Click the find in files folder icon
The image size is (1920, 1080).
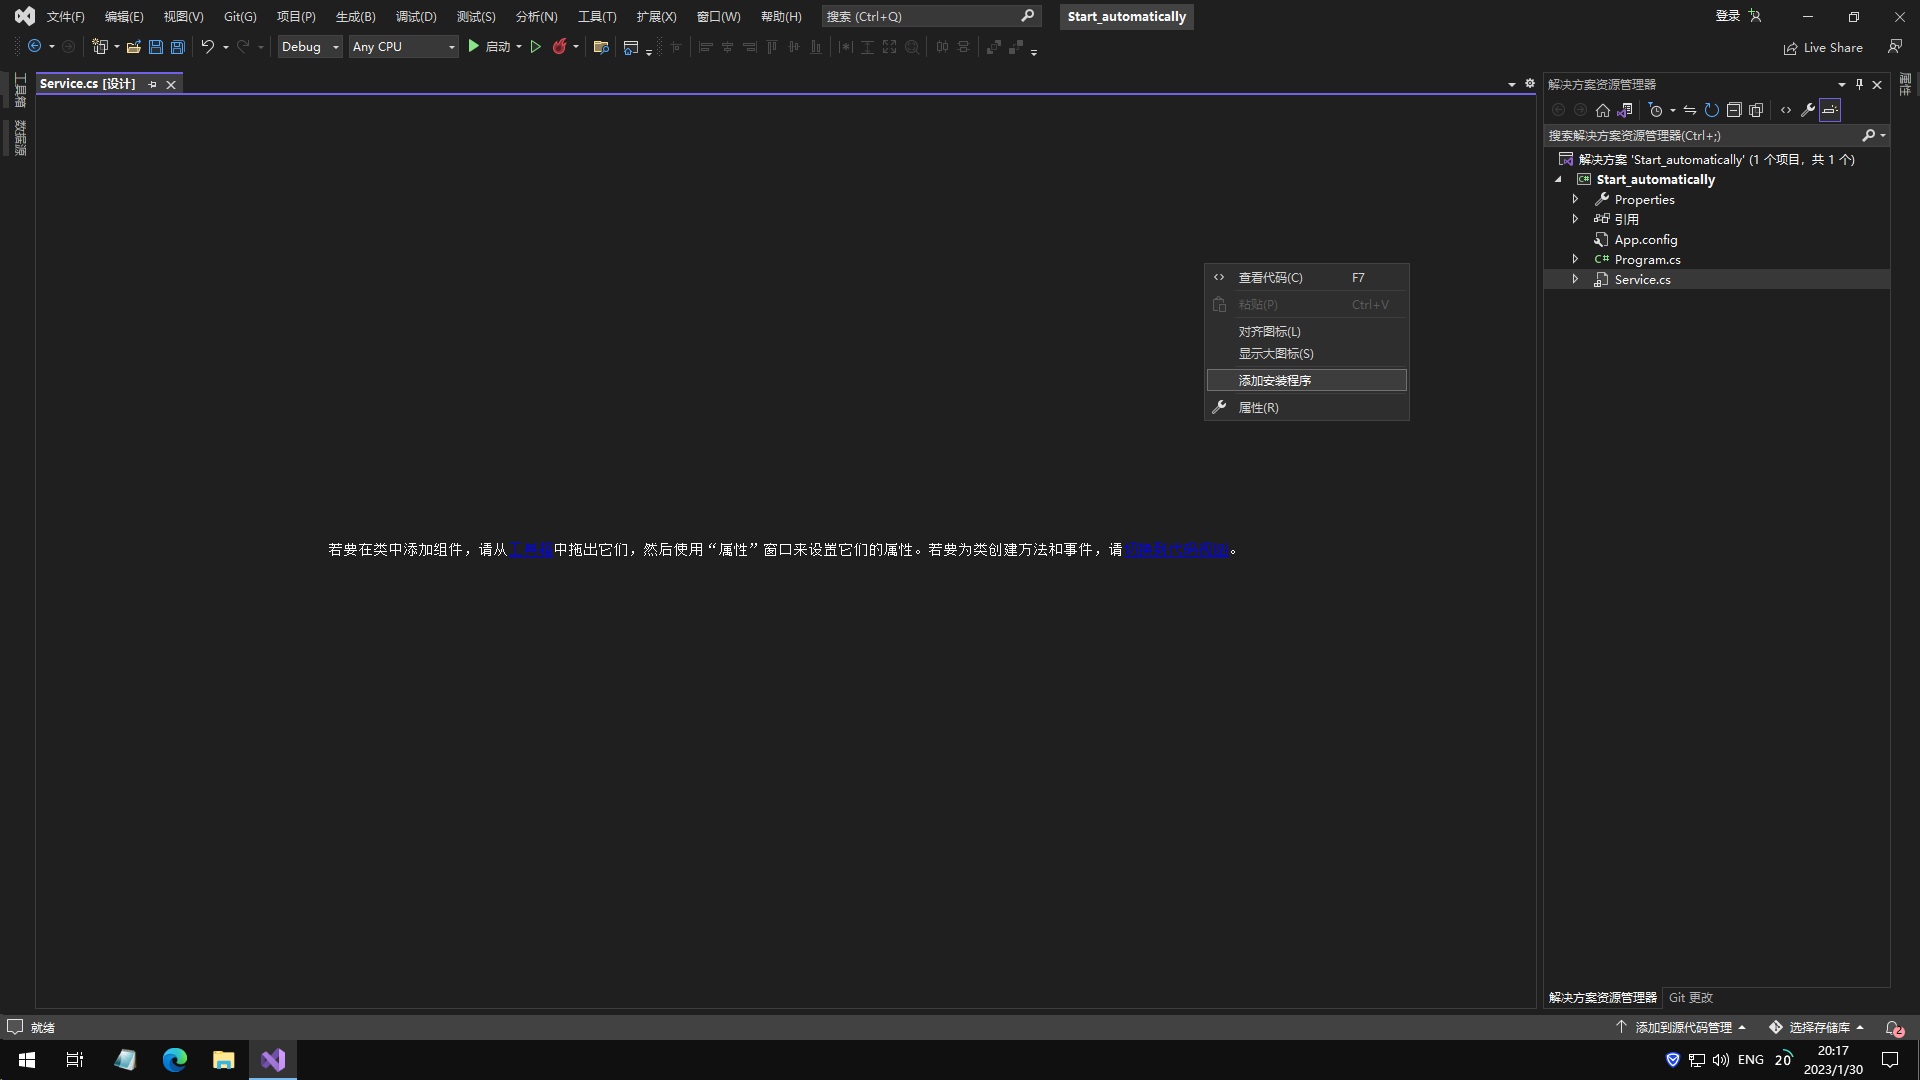coord(601,47)
